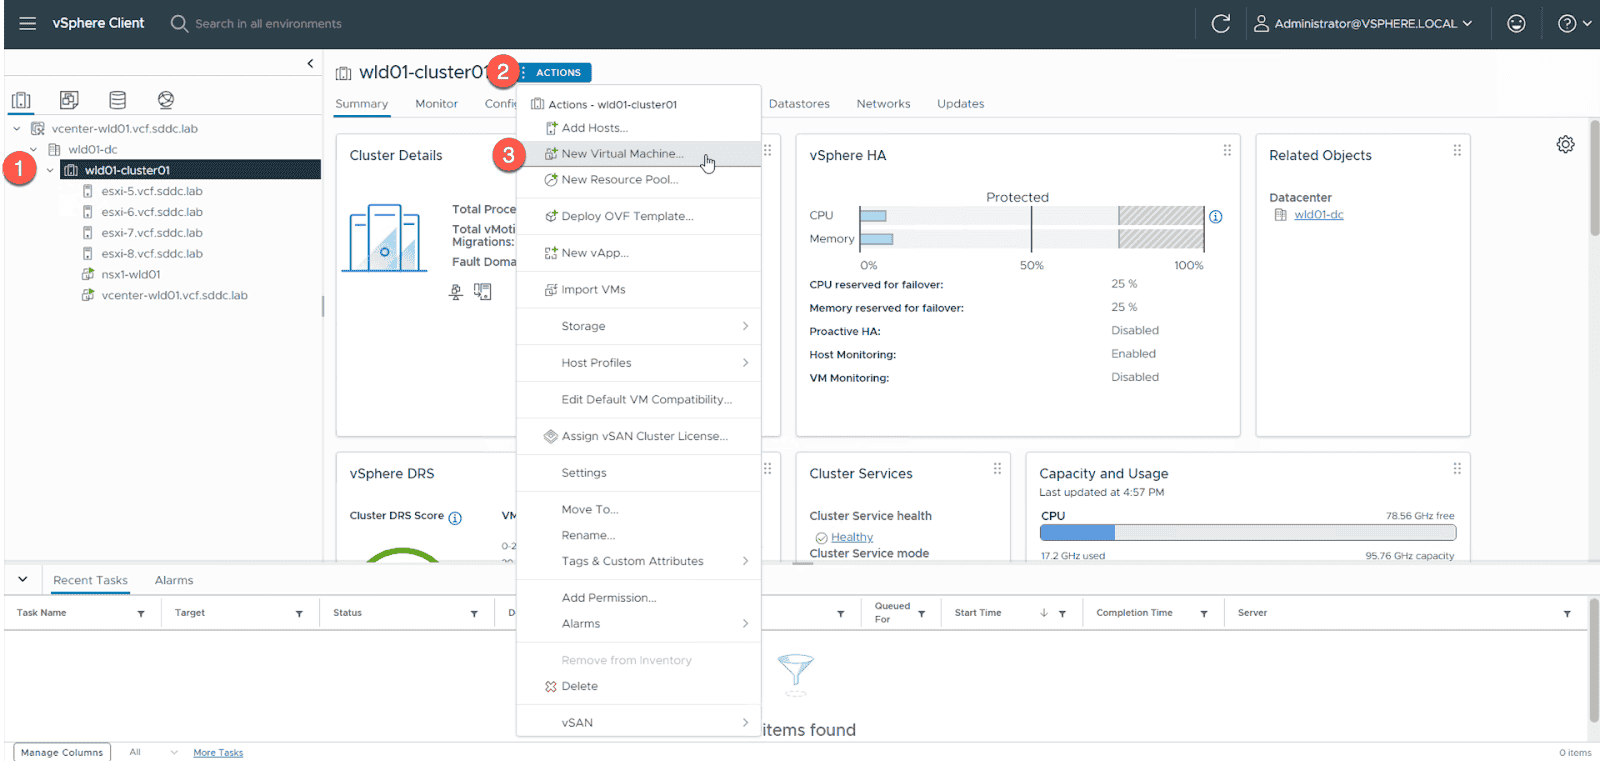Open the Hosts and Clusters inventory view
1600x761 pixels.
coord(21,100)
